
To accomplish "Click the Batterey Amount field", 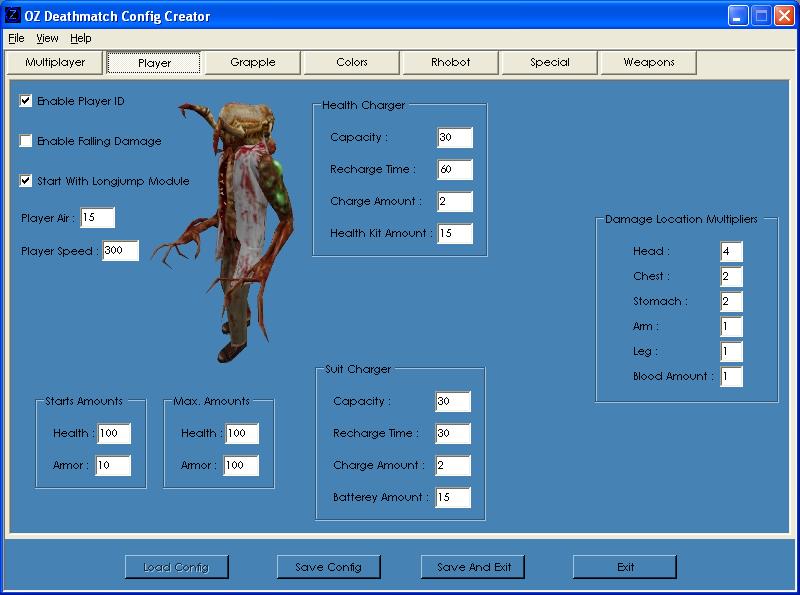I will tap(453, 498).
